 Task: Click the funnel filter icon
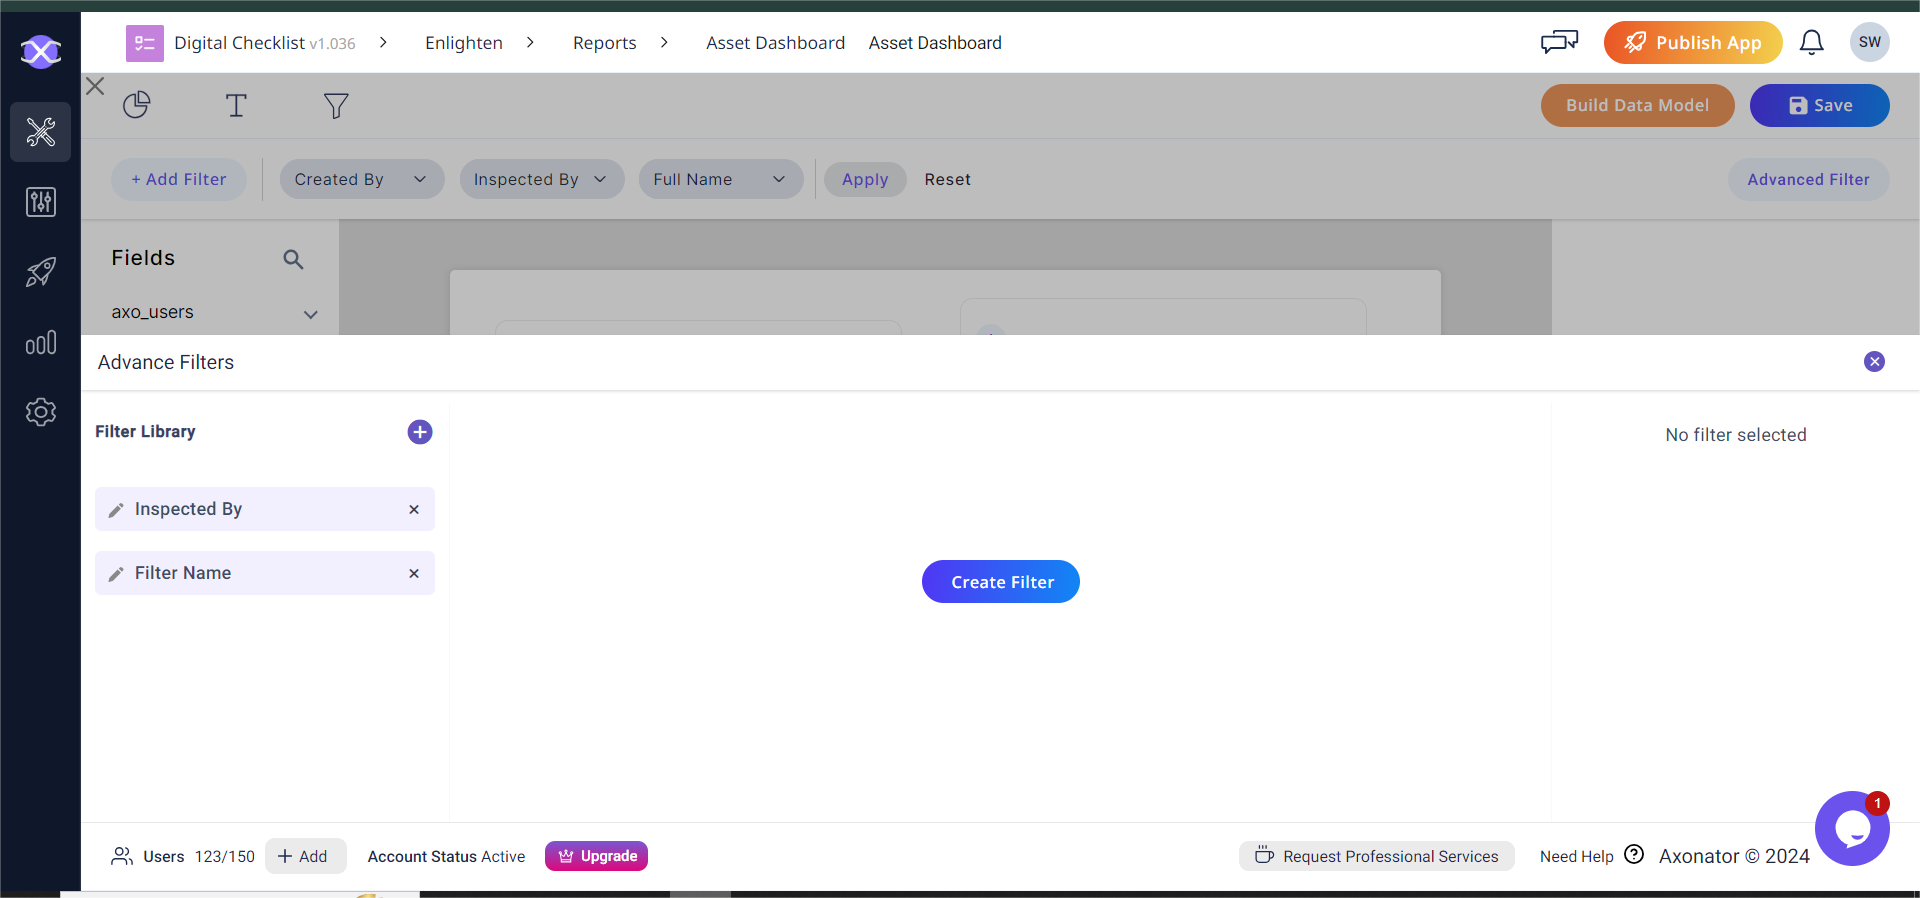336,105
